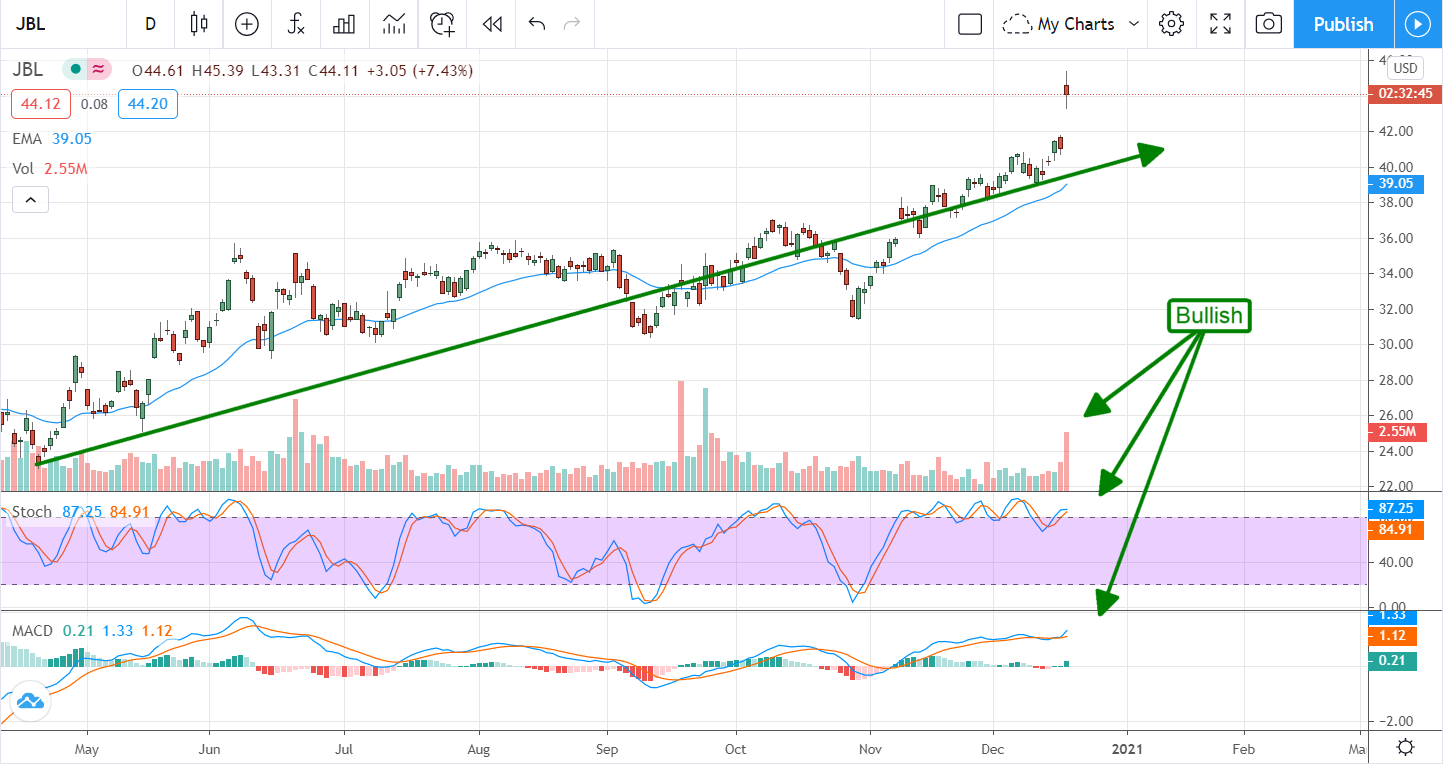This screenshot has width=1443, height=764.
Task: Click the 1.33 MACD axis label
Action: pyautogui.click(x=1392, y=617)
